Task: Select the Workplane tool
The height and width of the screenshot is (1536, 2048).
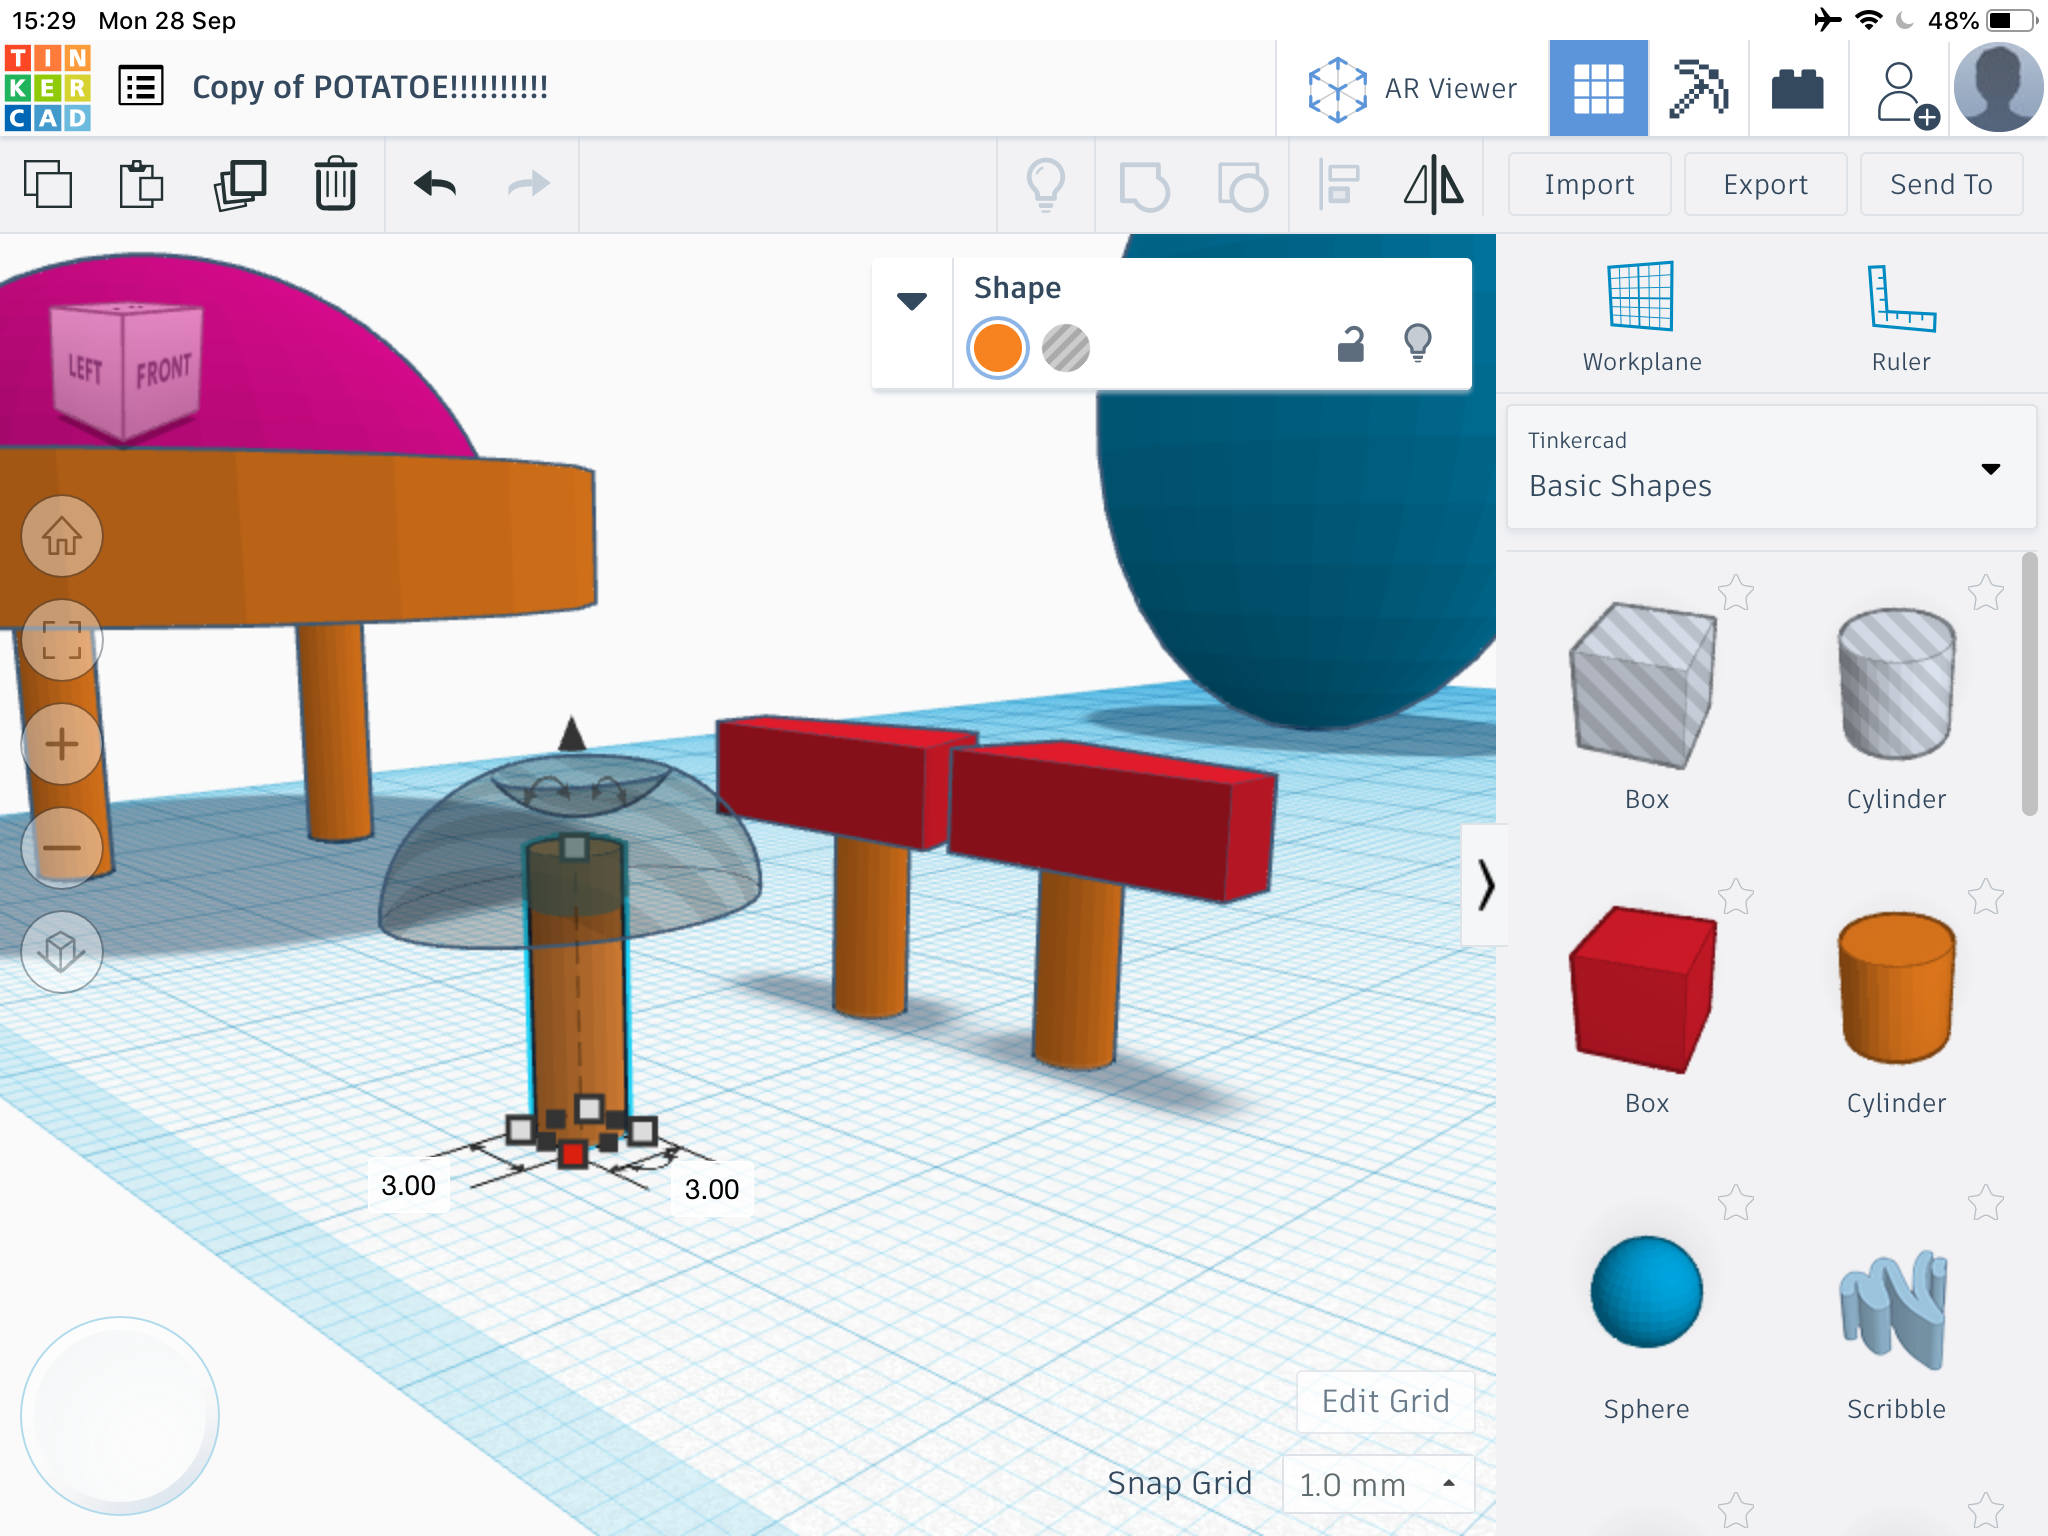Action: (1641, 316)
